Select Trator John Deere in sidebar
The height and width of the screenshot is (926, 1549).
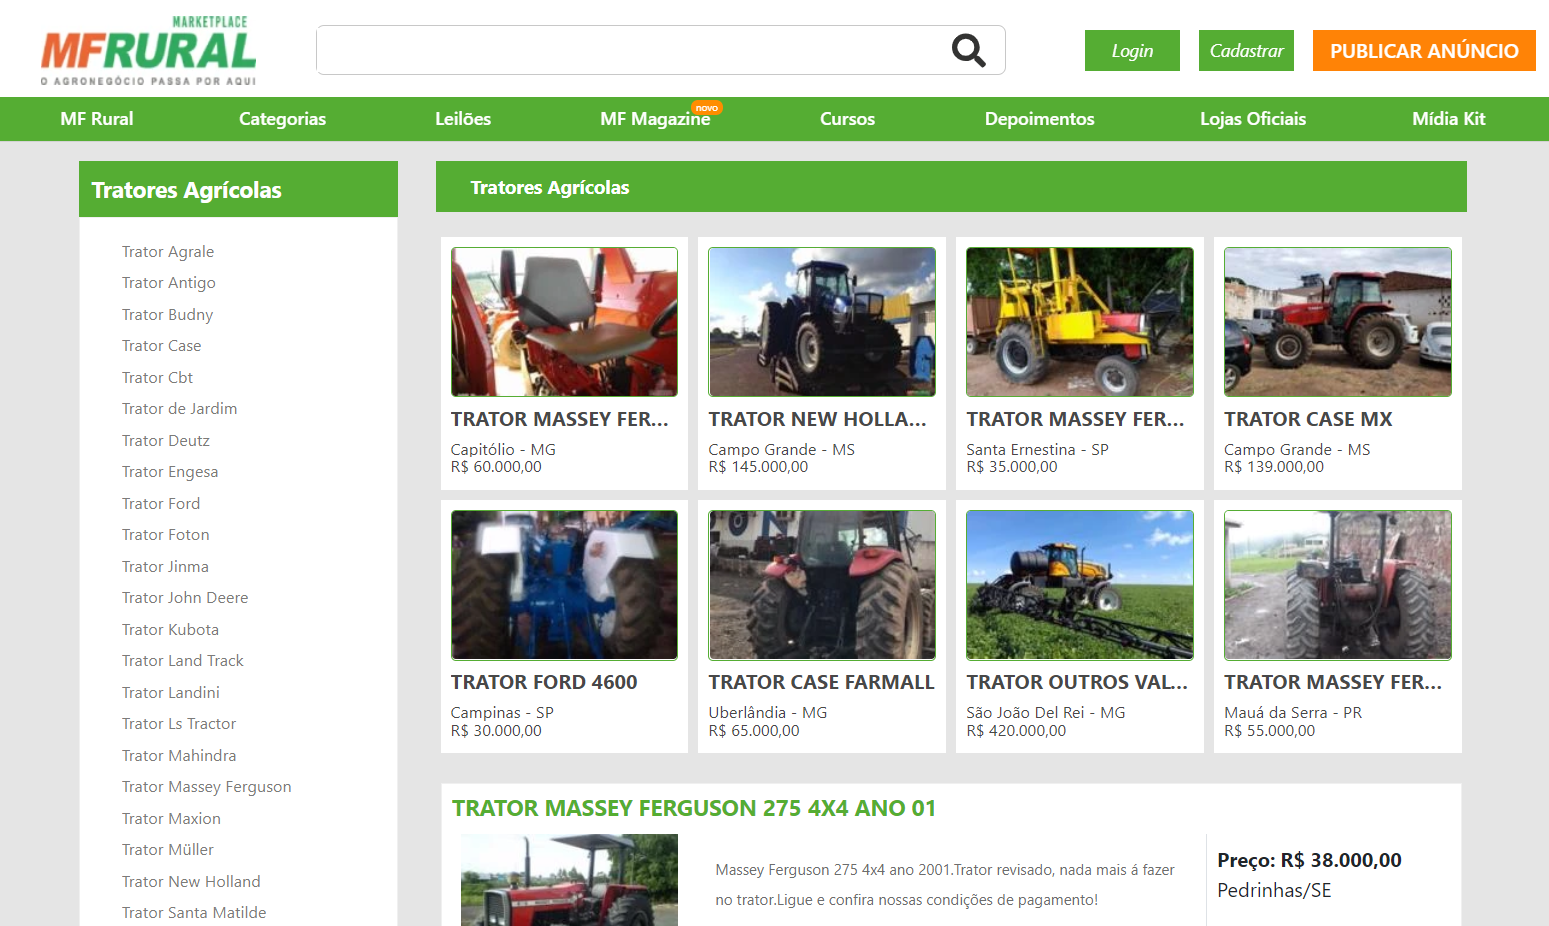pos(185,598)
